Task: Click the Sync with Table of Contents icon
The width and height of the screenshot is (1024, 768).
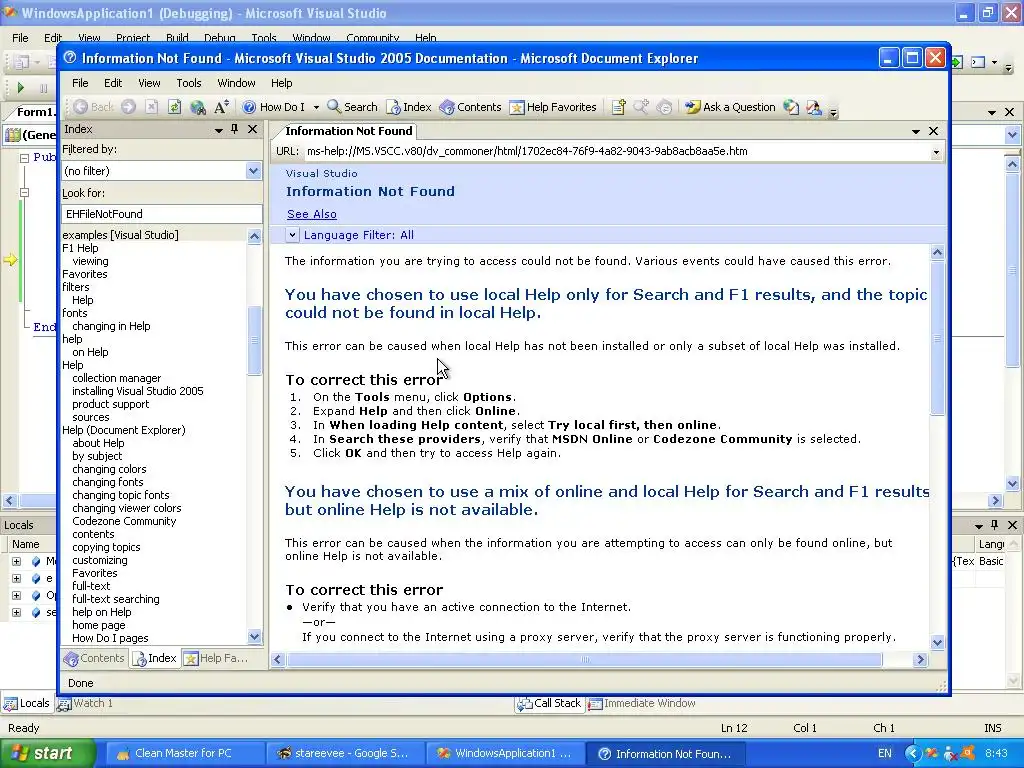Action: tap(664, 107)
